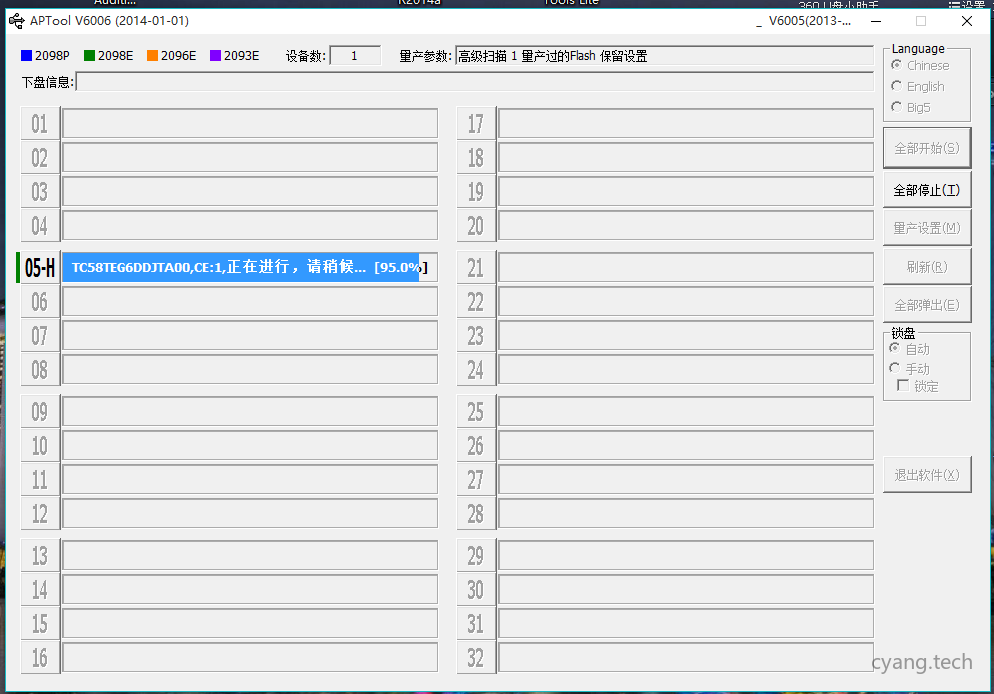Click port number 03 button
This screenshot has height=694, width=994.
pos(39,191)
